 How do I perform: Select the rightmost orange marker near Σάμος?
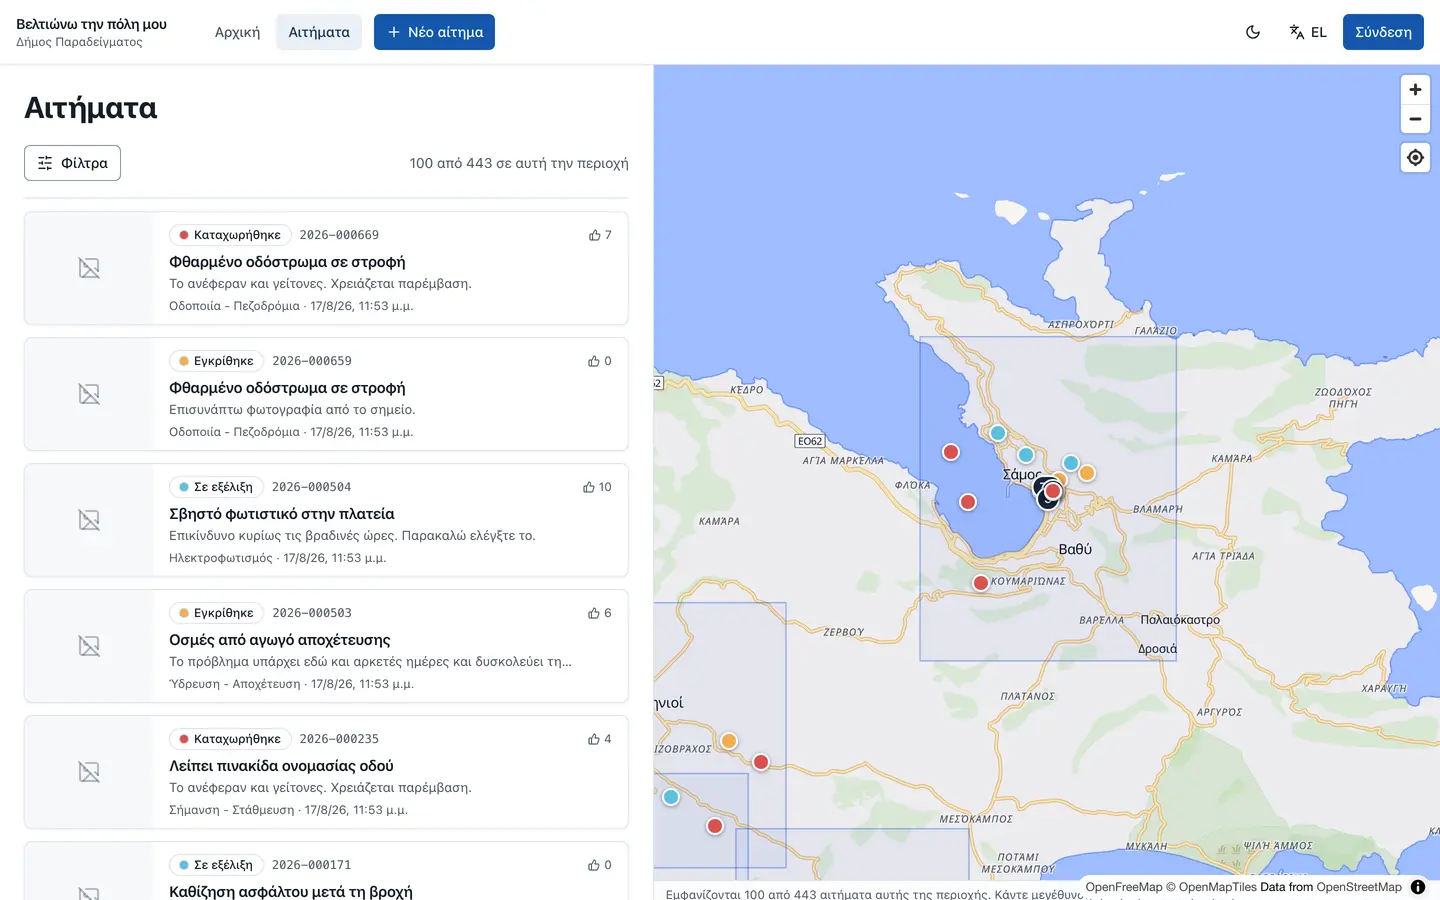[1087, 473]
